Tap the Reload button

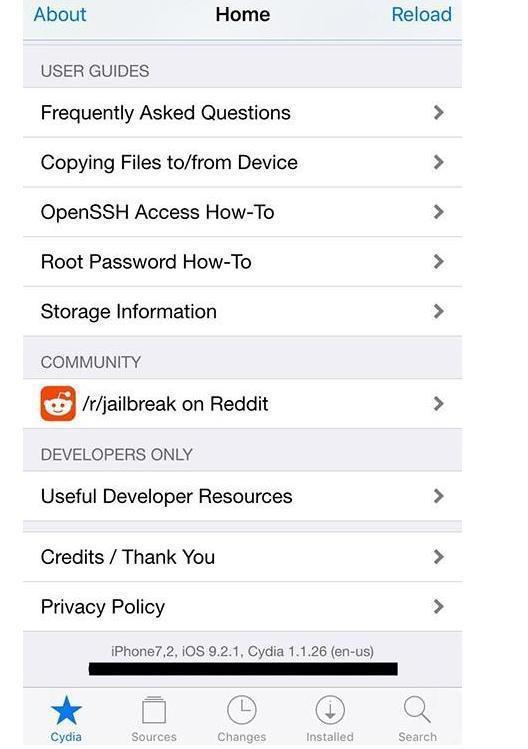click(421, 14)
